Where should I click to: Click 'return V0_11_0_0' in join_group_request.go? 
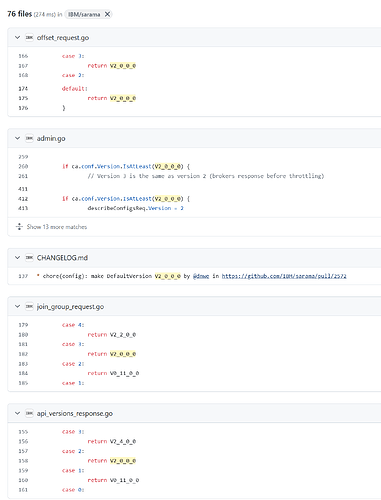tap(113, 373)
